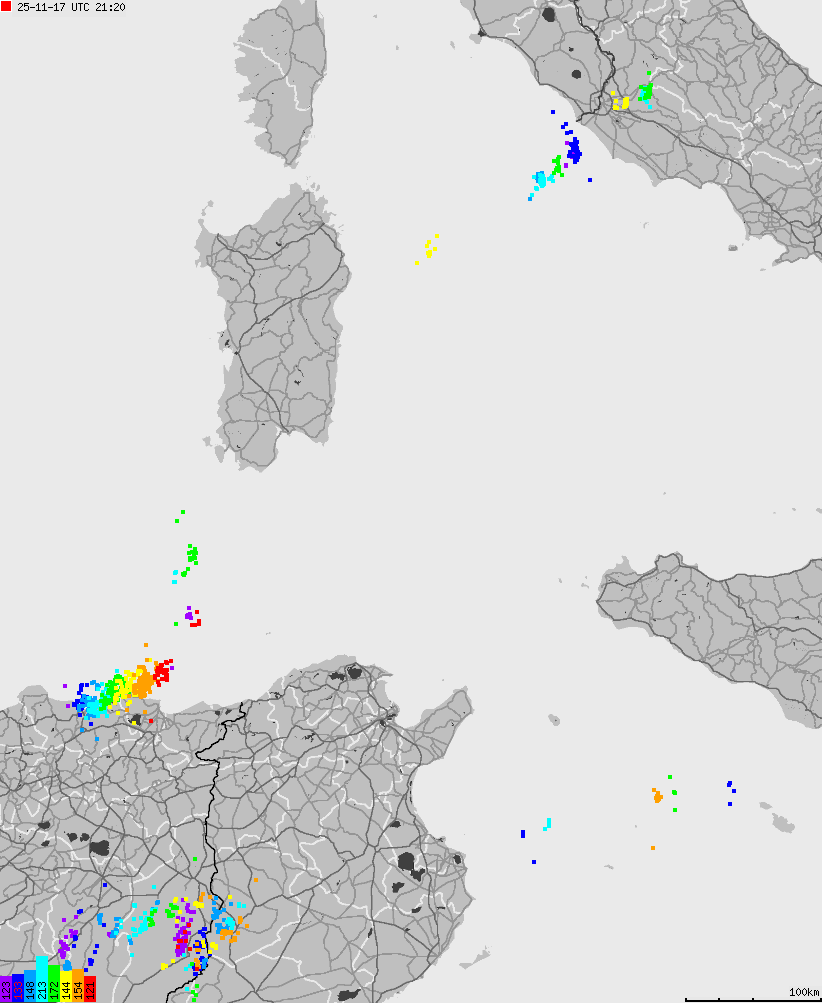The width and height of the screenshot is (822, 1003).
Task: Open the timestamp 25-11-17 UTC 21:20
Action: (x=70, y=8)
